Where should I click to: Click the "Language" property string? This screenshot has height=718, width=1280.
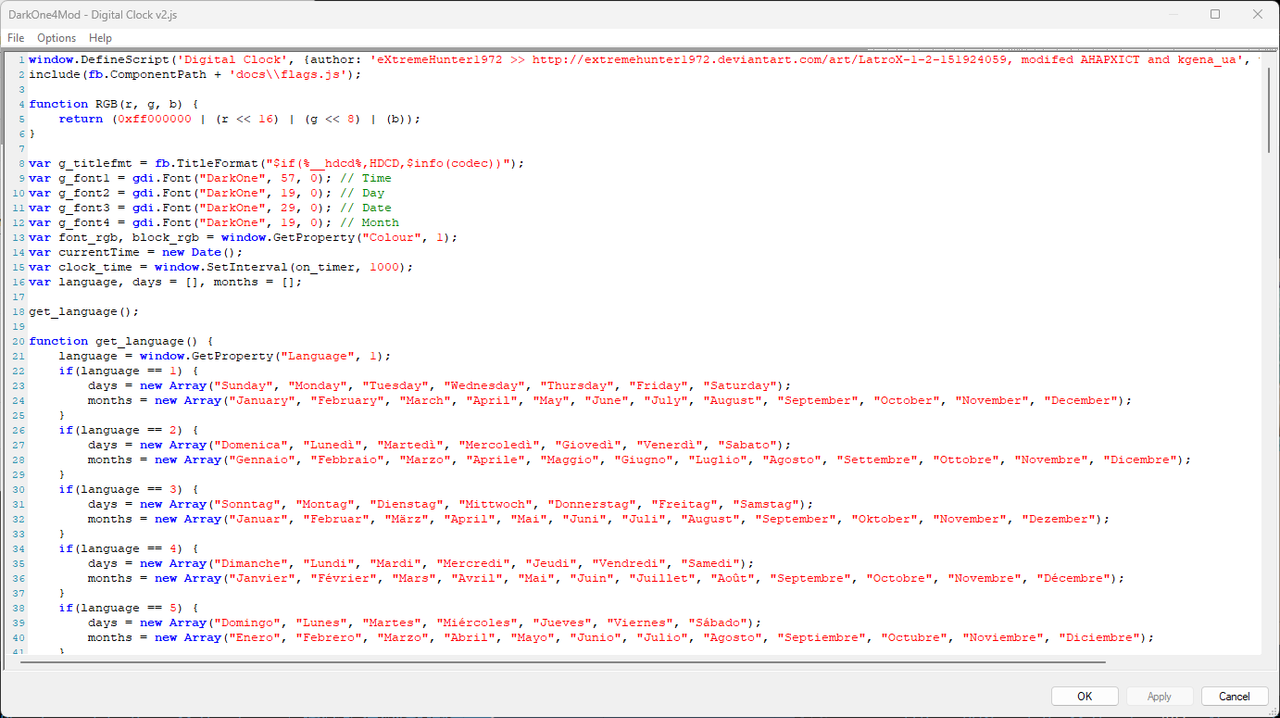(x=317, y=356)
